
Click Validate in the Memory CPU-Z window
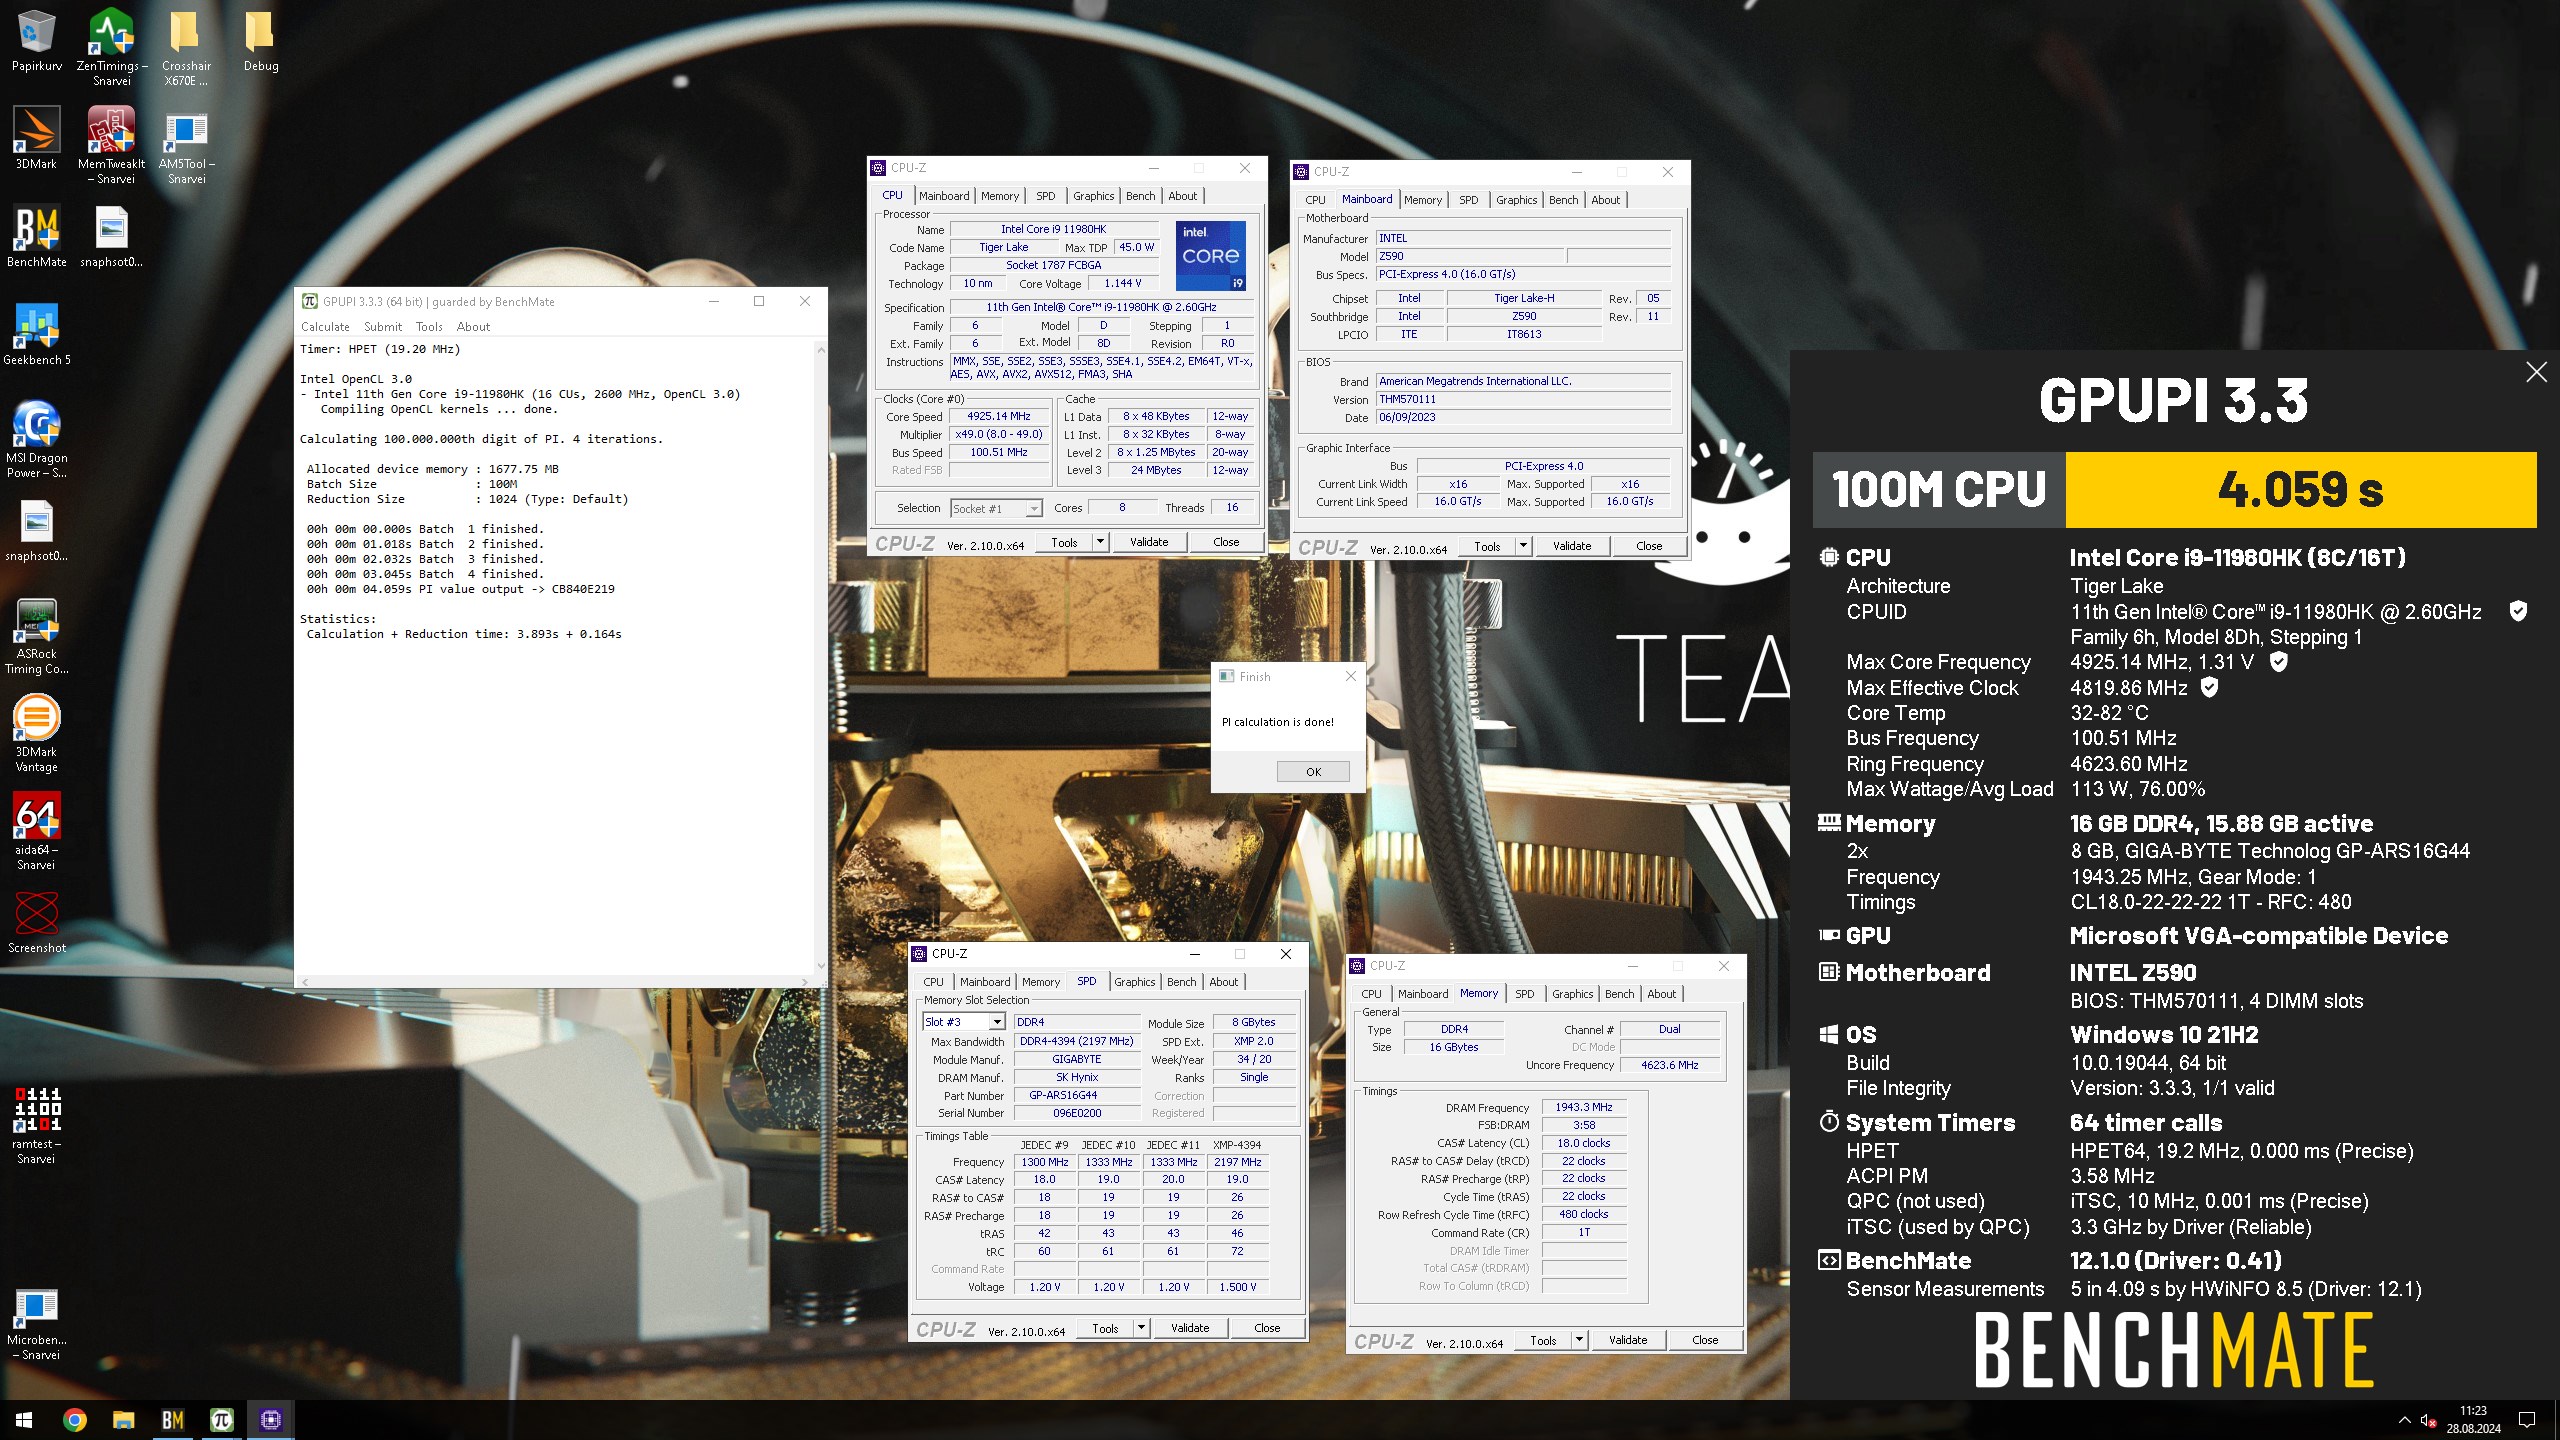pyautogui.click(x=1627, y=1340)
